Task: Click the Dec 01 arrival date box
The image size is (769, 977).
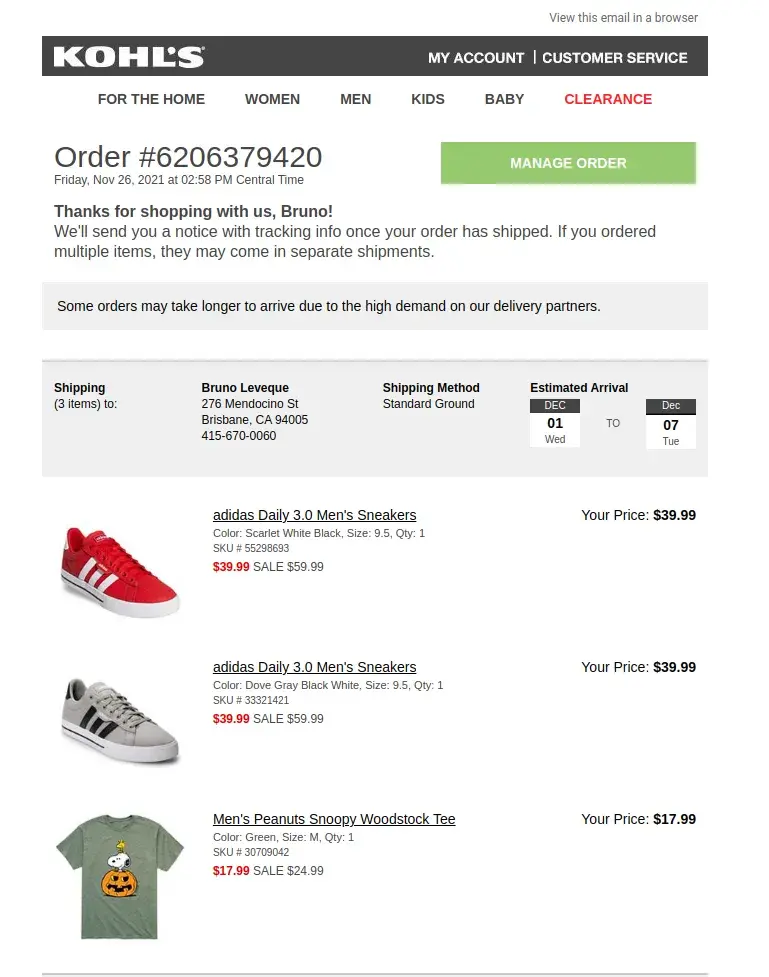Action: 555,423
